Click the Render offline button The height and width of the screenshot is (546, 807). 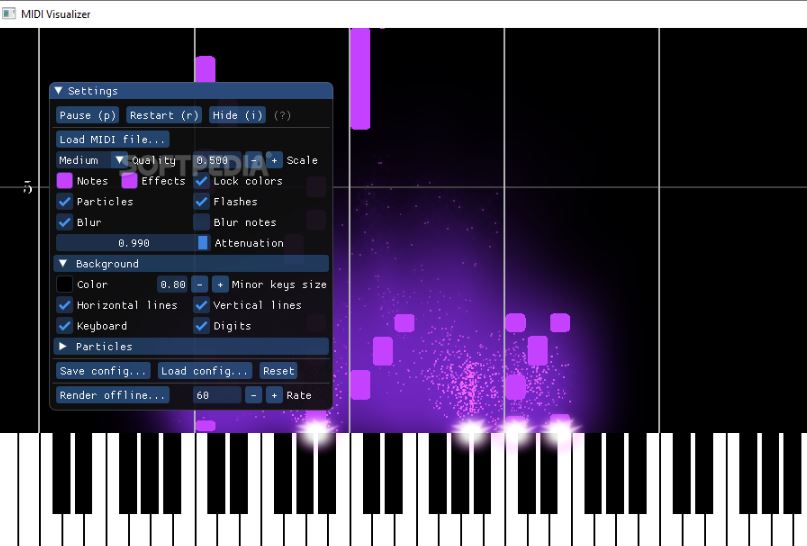[x=113, y=395]
